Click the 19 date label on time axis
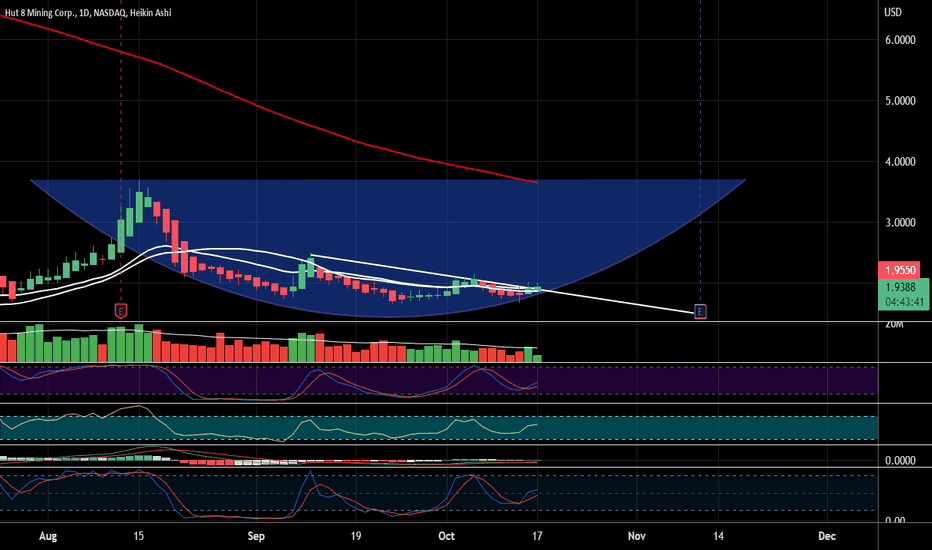Viewport: 932px width, 550px height. [355, 536]
